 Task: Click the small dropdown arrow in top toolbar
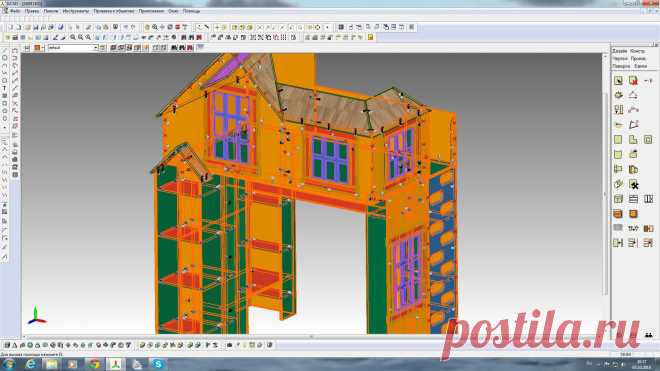[327, 27]
